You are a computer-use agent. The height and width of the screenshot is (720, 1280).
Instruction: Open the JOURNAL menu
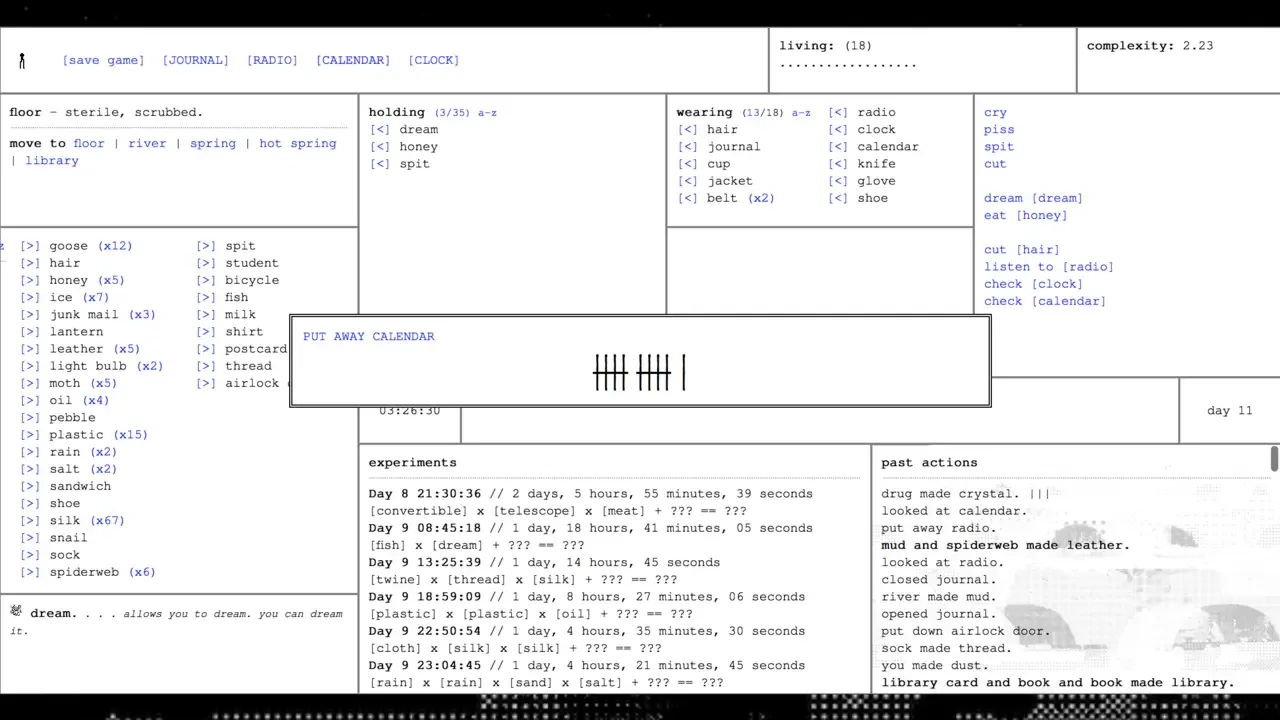click(196, 60)
